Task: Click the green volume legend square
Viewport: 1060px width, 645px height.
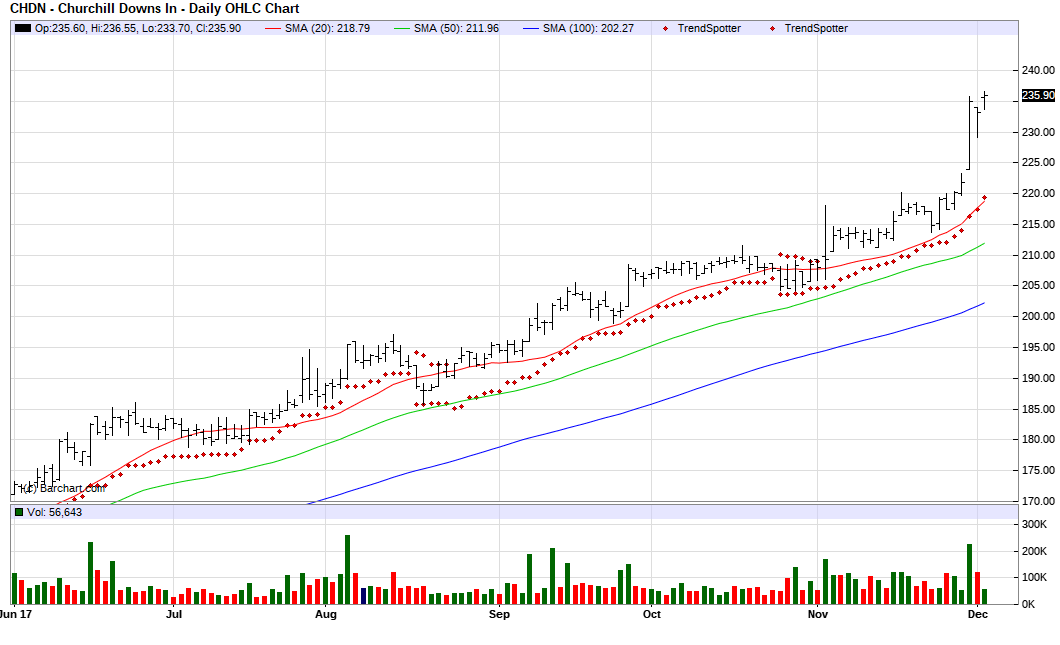Action: (x=19, y=512)
